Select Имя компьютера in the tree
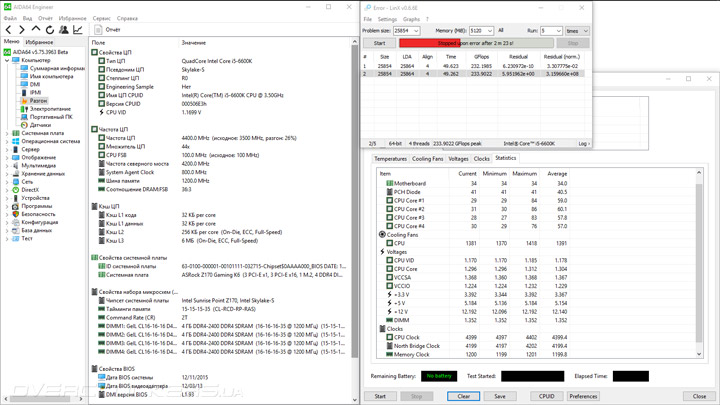Image resolution: width=720 pixels, height=405 pixels. coord(51,76)
